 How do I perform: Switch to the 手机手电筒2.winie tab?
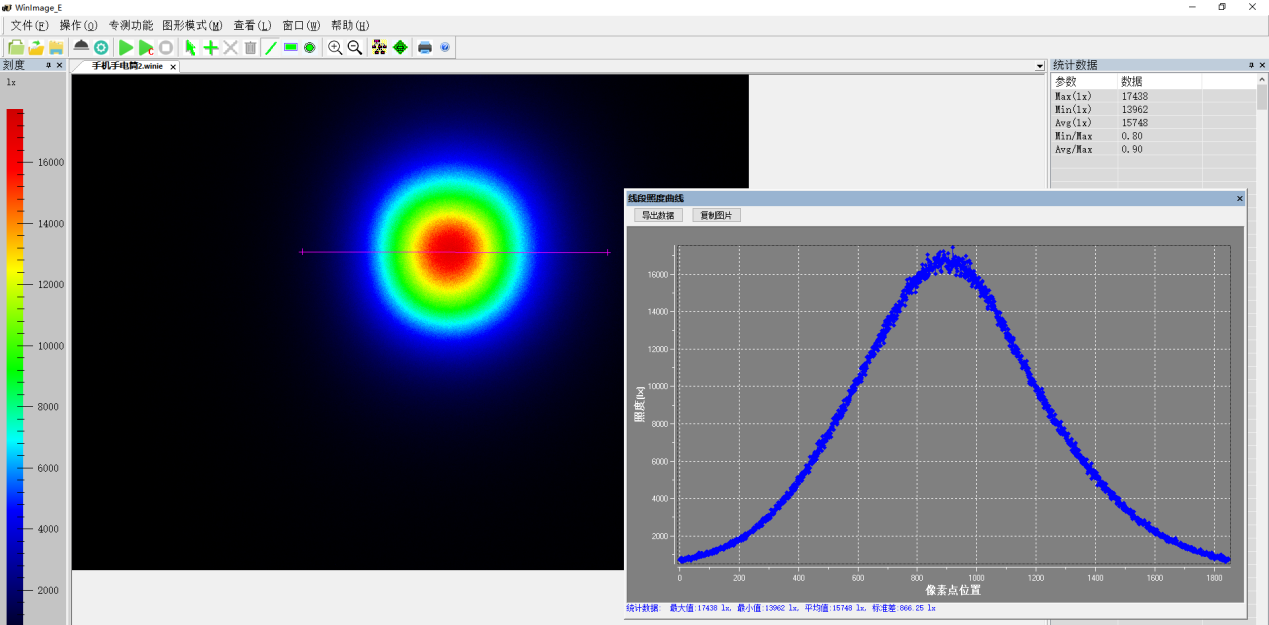pos(126,66)
